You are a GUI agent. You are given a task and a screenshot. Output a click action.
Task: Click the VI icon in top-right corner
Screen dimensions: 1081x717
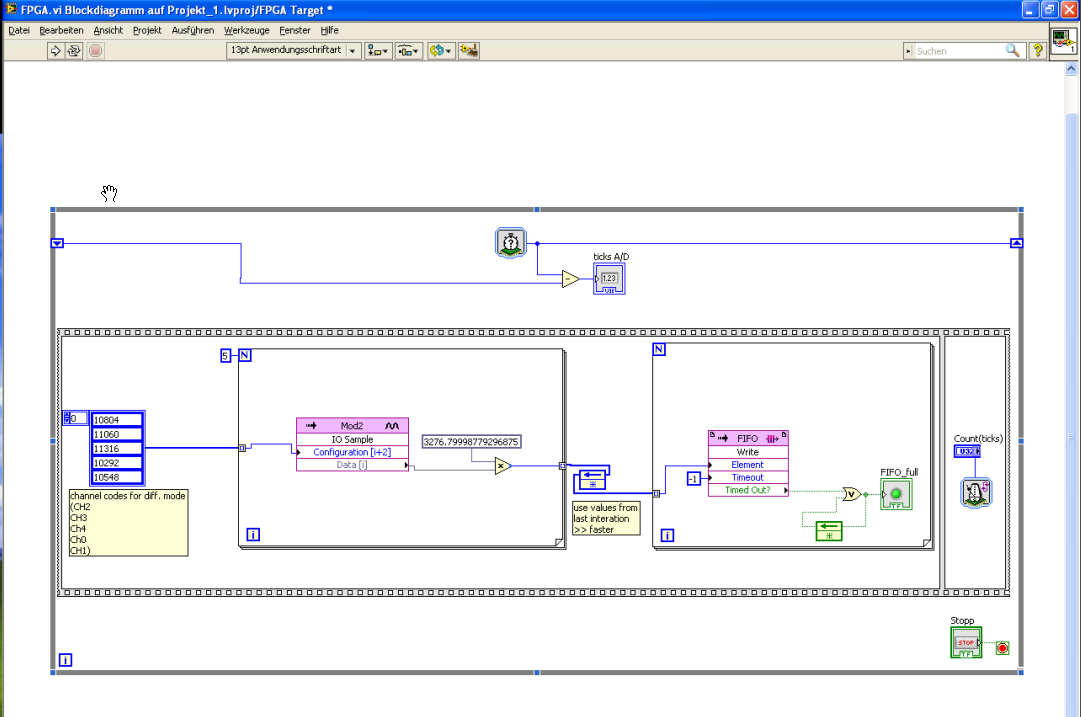coord(1063,41)
